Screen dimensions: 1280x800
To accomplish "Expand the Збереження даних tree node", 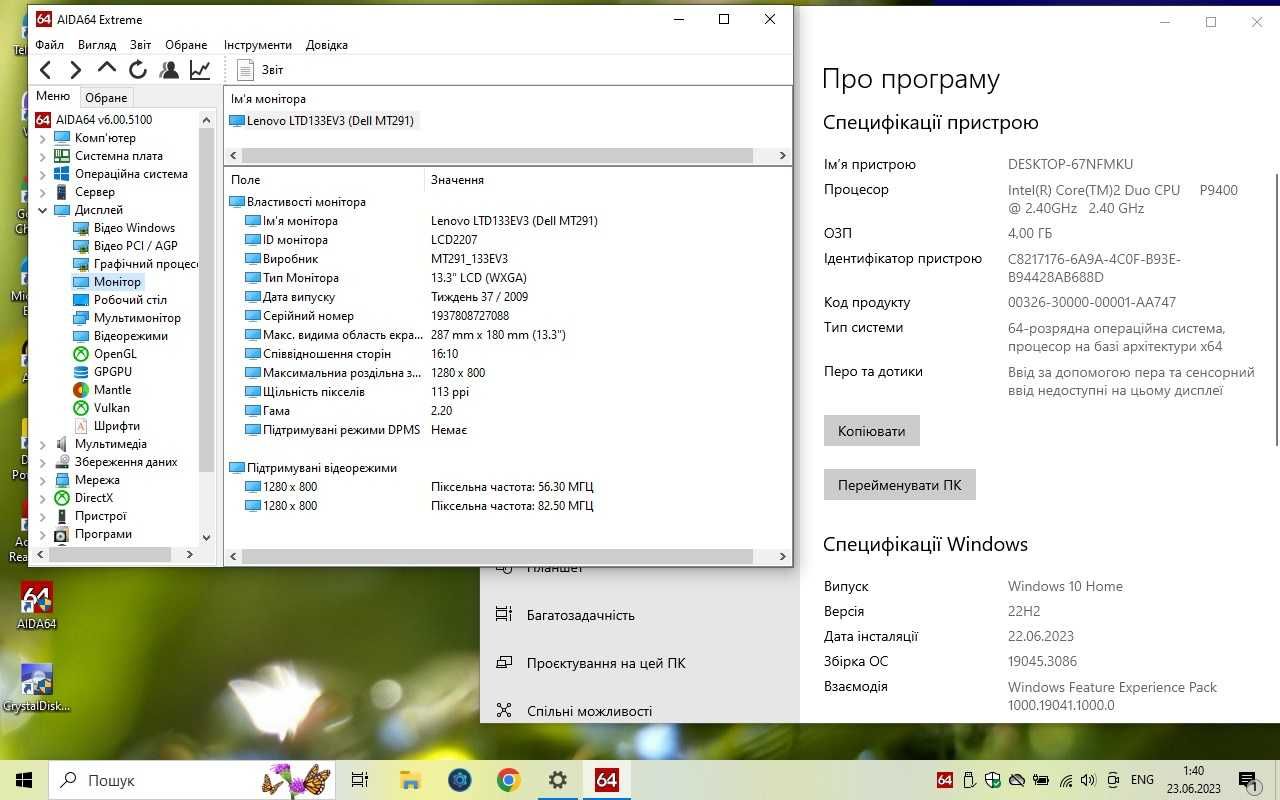I will 43,462.
